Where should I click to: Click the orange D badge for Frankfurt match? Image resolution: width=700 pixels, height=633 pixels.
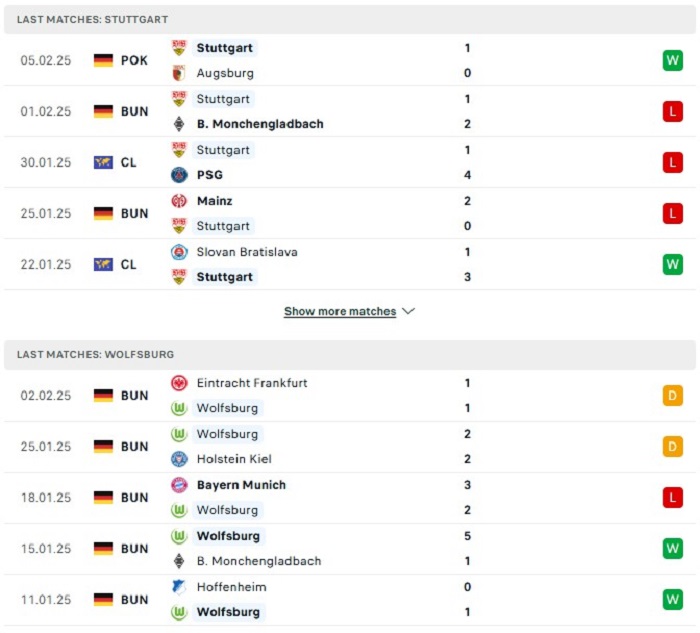(672, 396)
